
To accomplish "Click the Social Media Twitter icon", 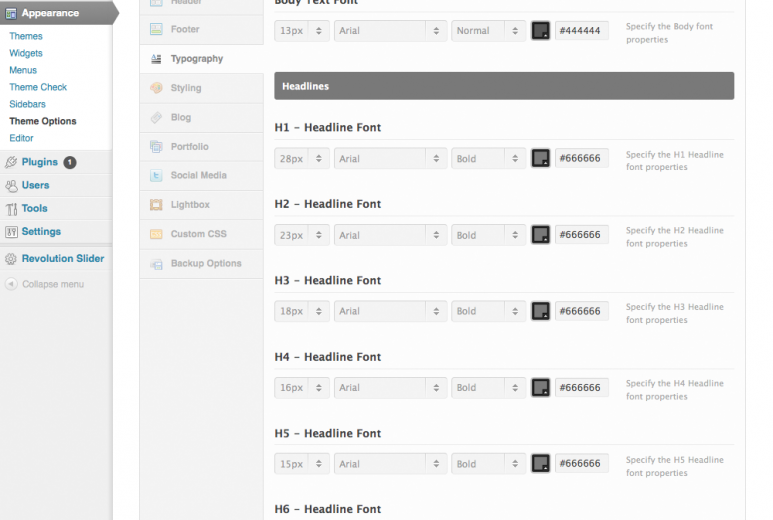I will click(x=156, y=175).
